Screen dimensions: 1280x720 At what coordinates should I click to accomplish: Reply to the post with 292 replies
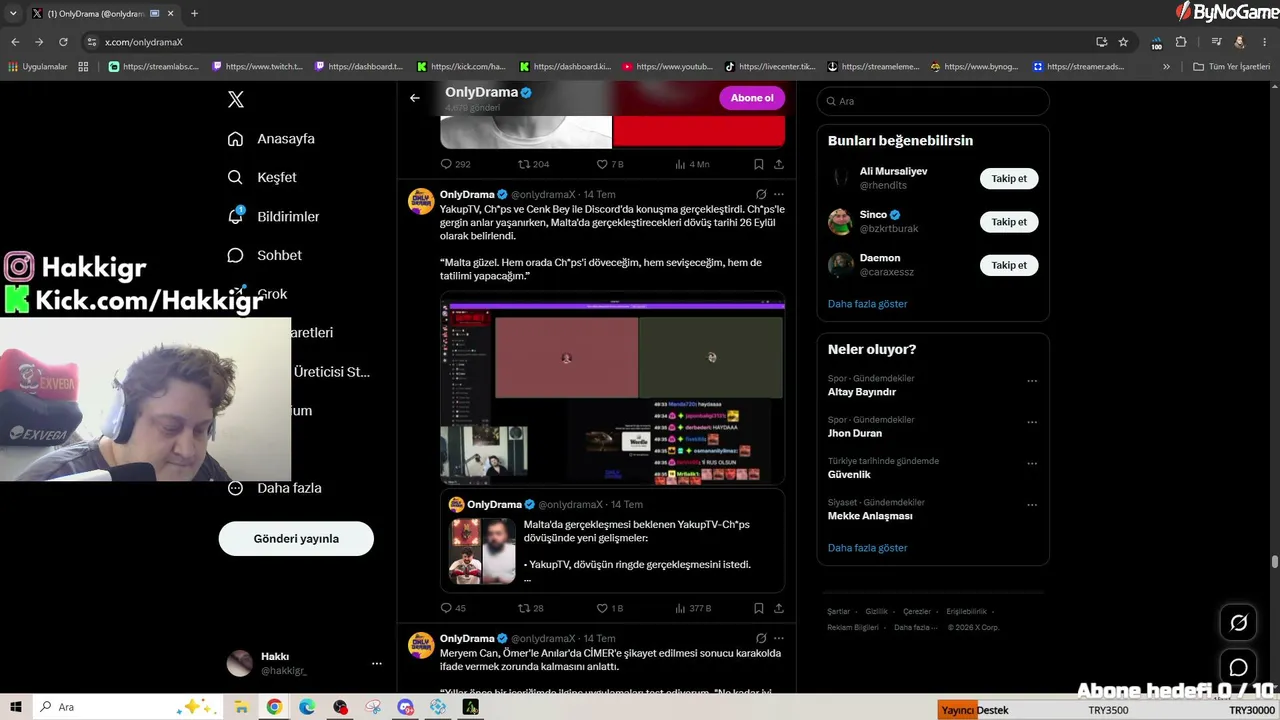pos(455,164)
